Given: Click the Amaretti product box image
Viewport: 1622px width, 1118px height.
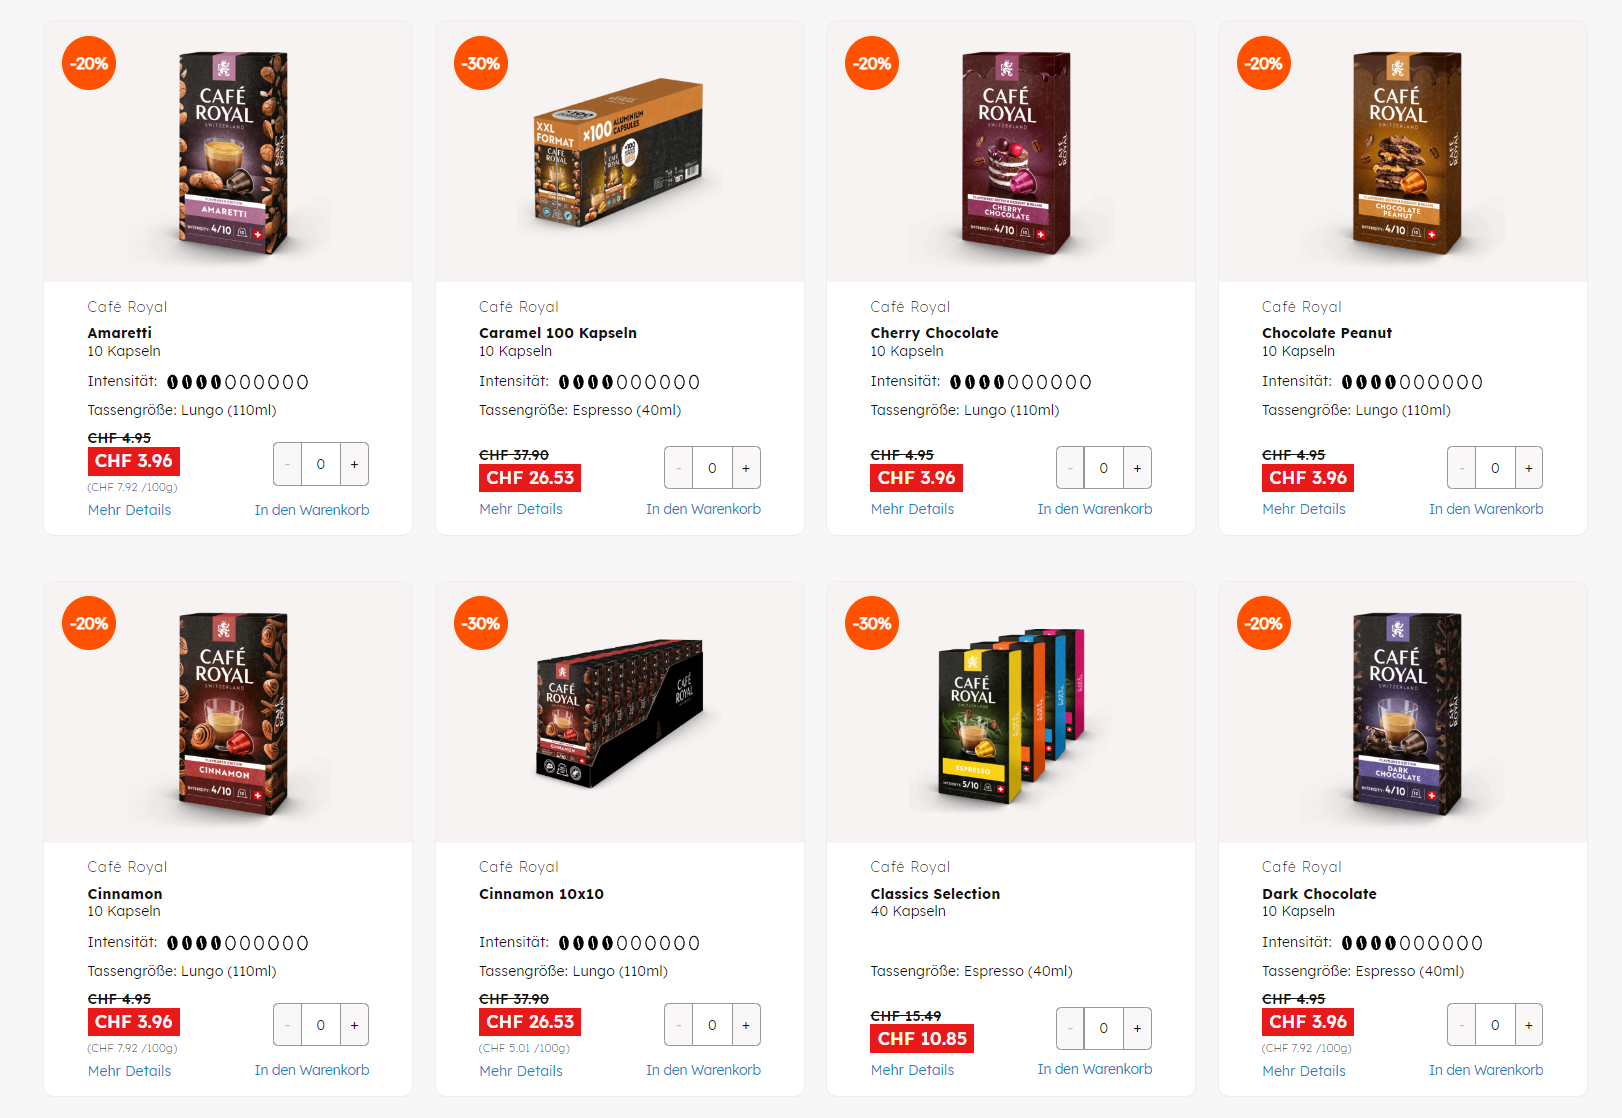Looking at the screenshot, I should pos(233,152).
